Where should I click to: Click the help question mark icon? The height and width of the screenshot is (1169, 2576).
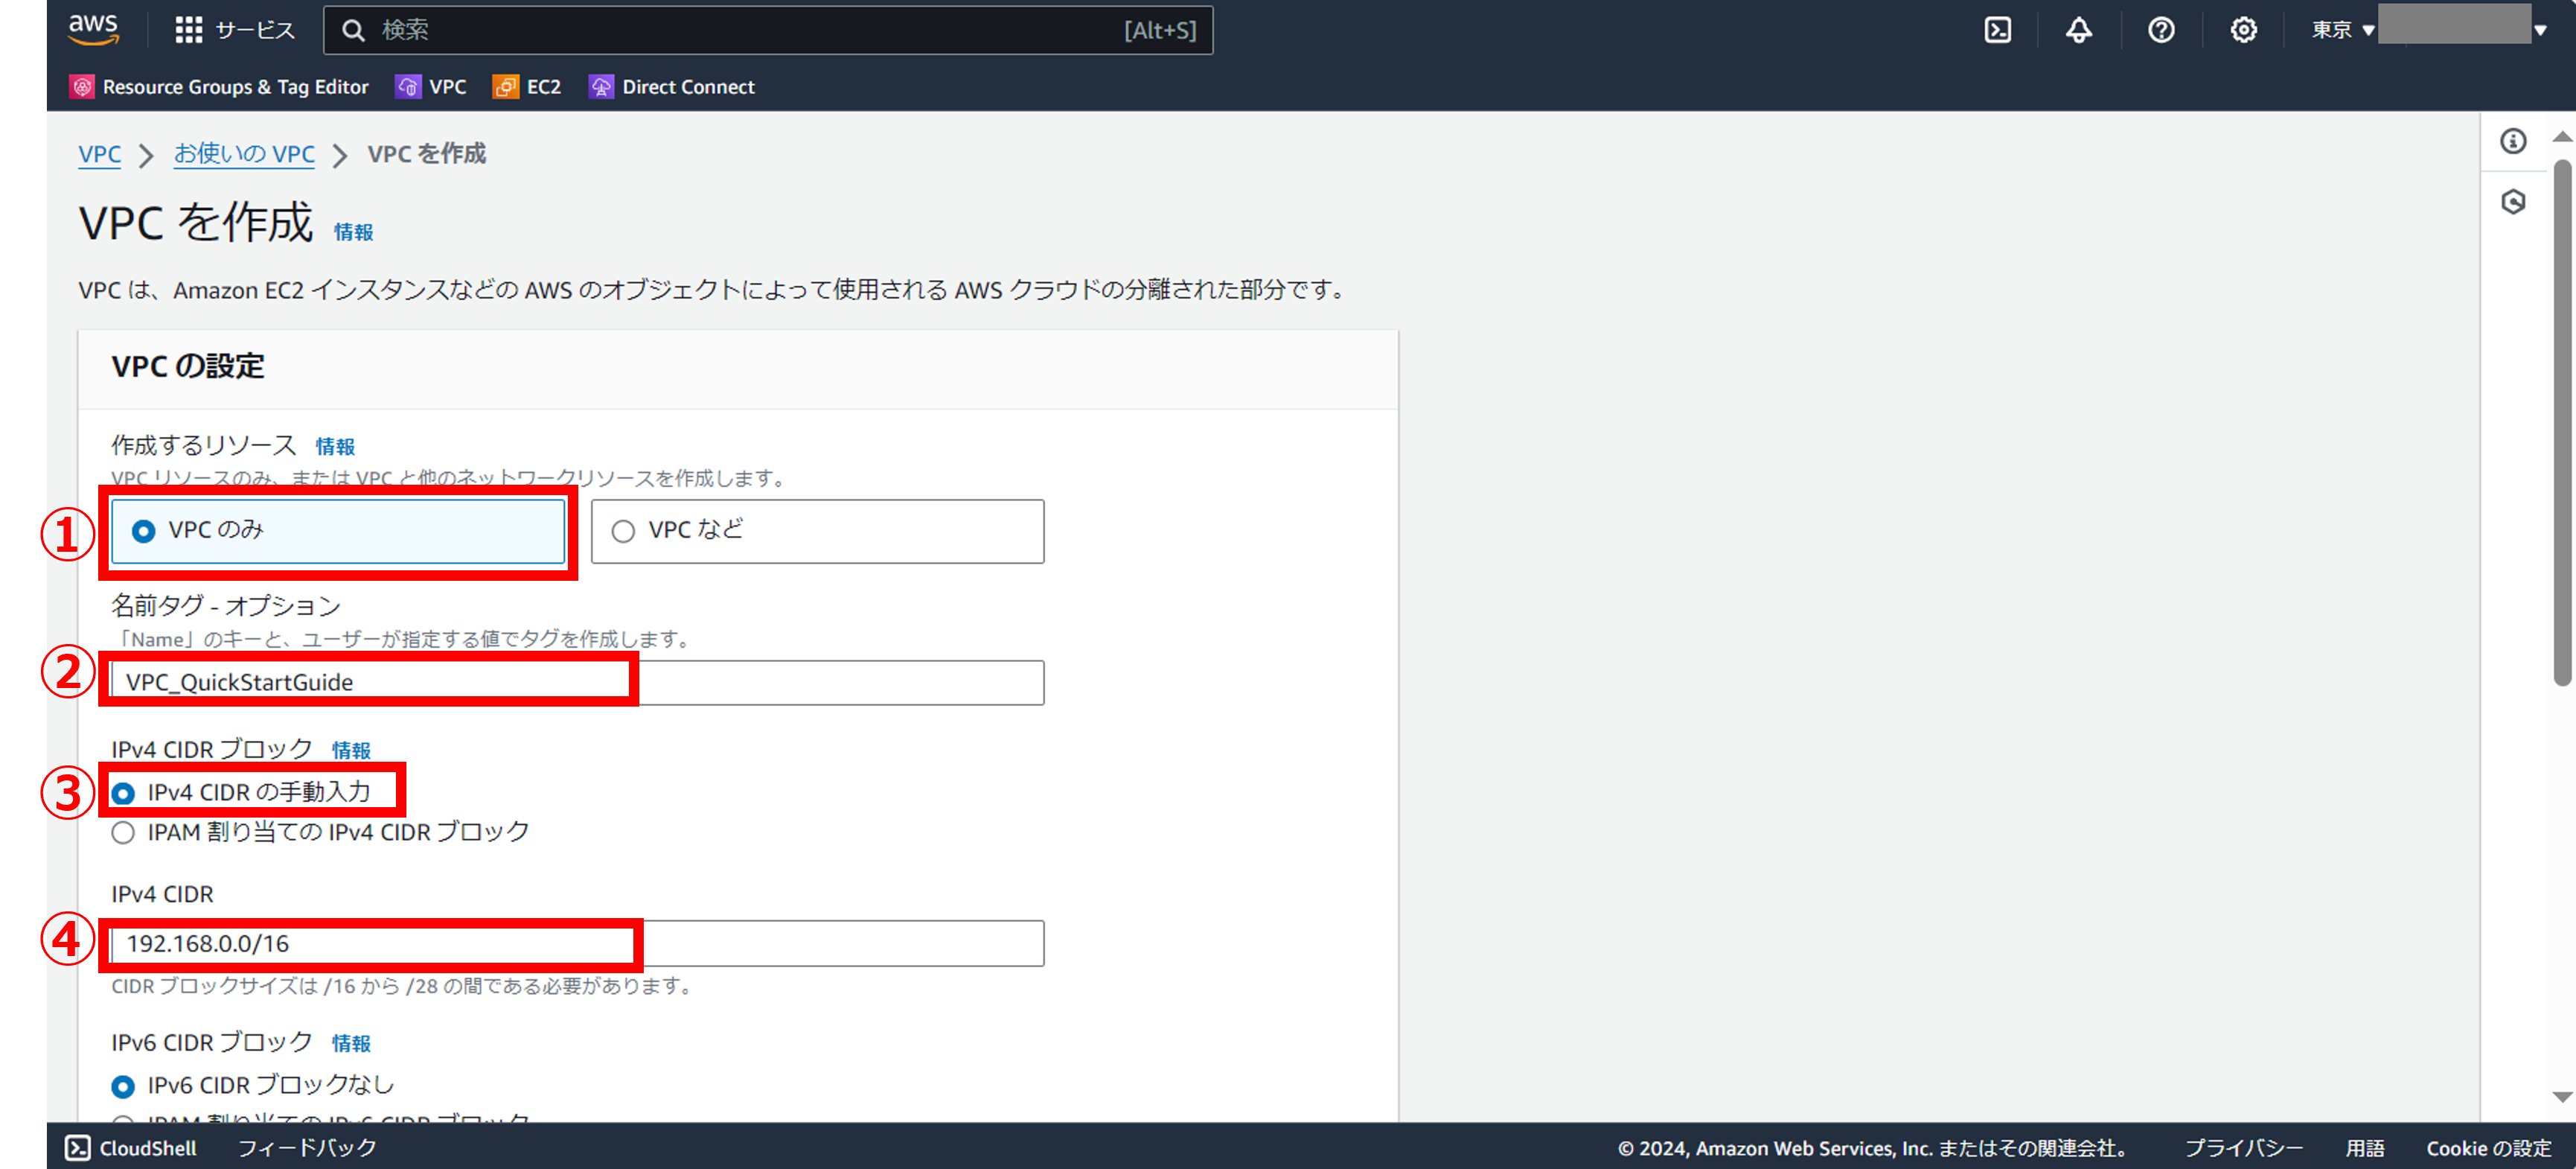2161,30
